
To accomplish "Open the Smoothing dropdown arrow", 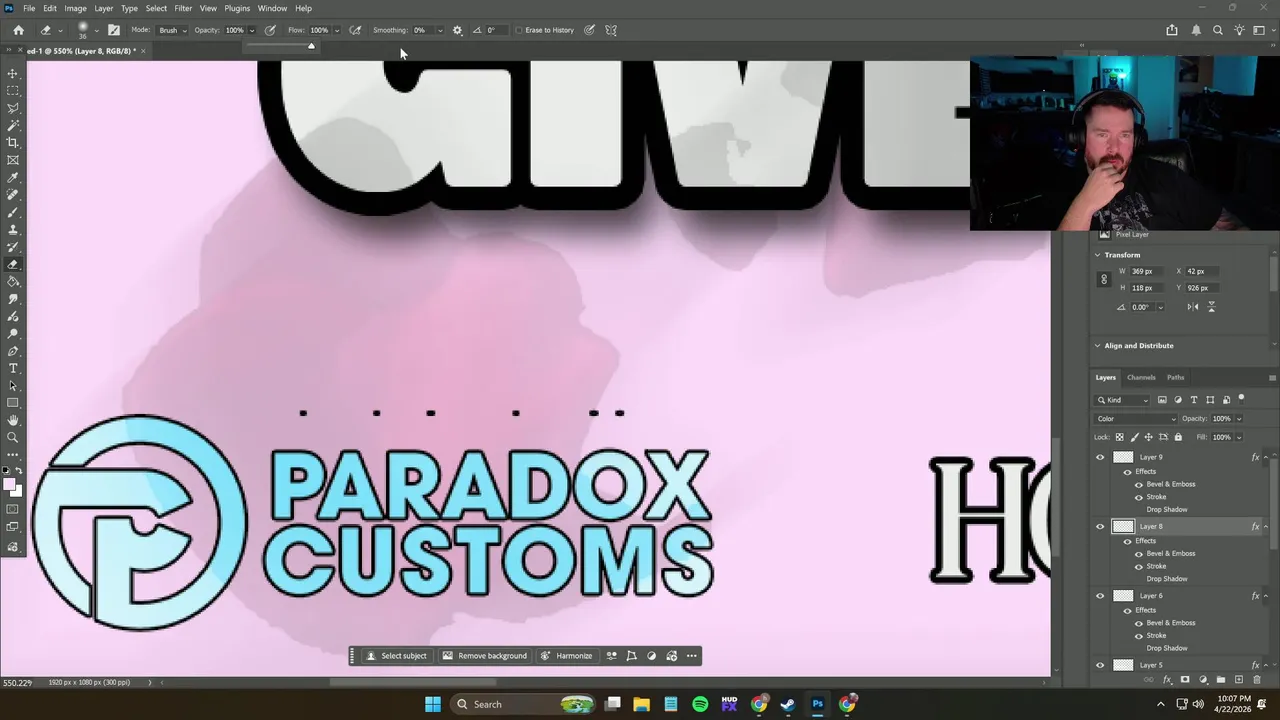I will (x=440, y=30).
